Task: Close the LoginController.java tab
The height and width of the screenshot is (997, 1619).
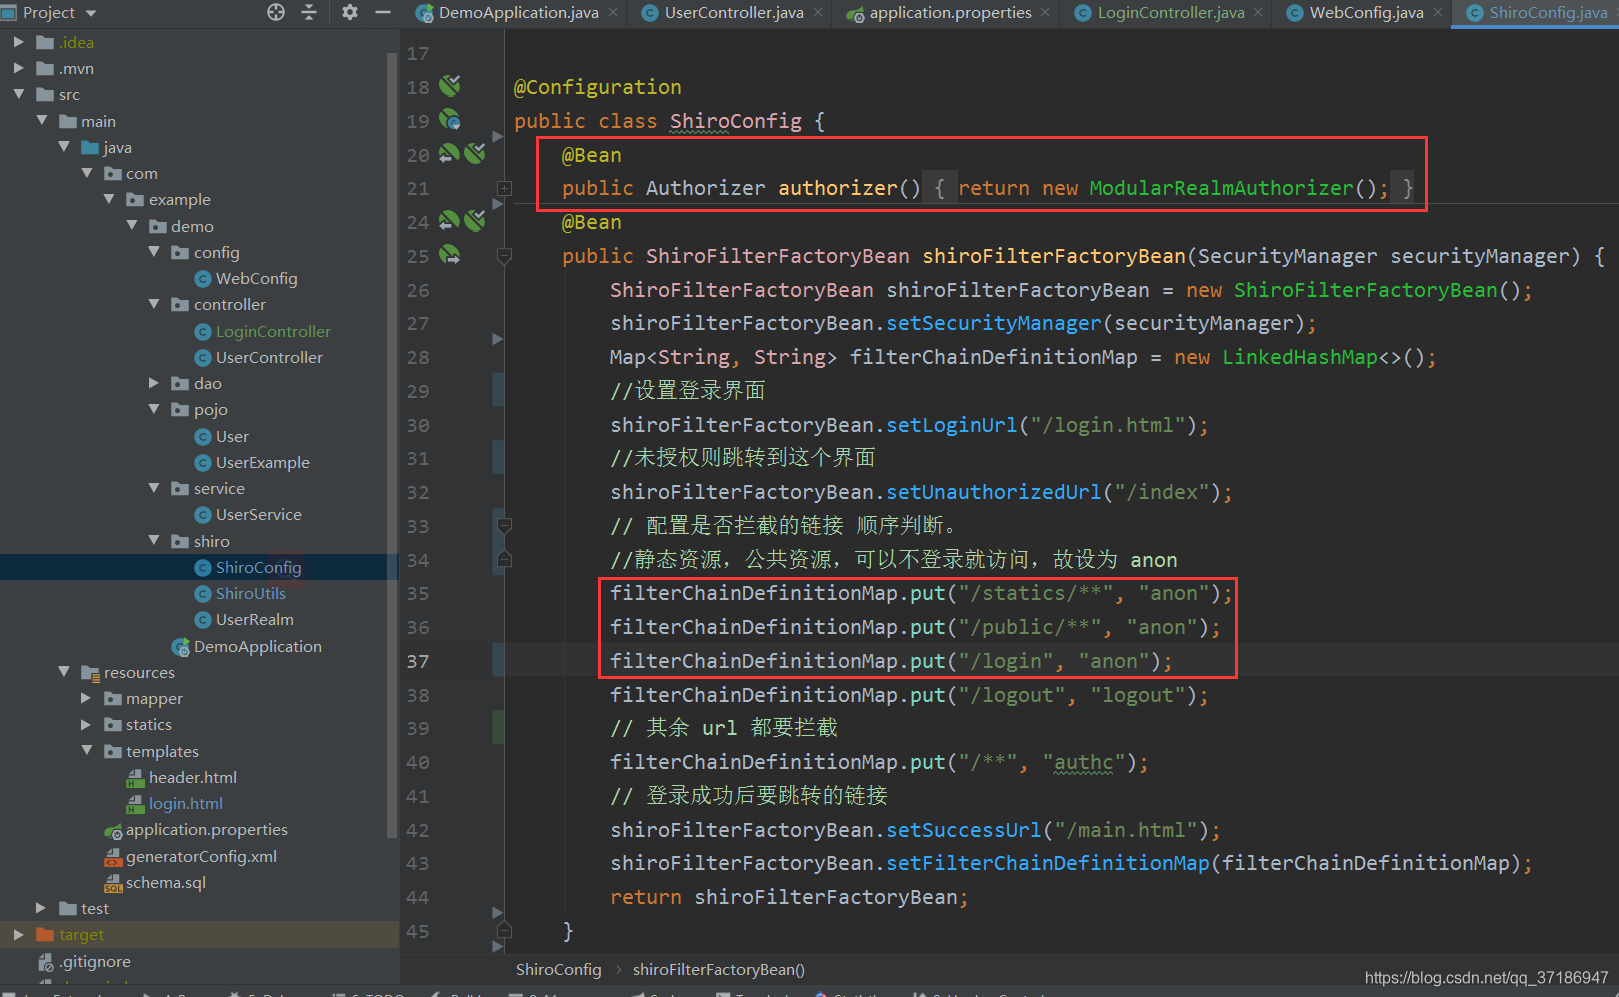Action: [x=1258, y=12]
